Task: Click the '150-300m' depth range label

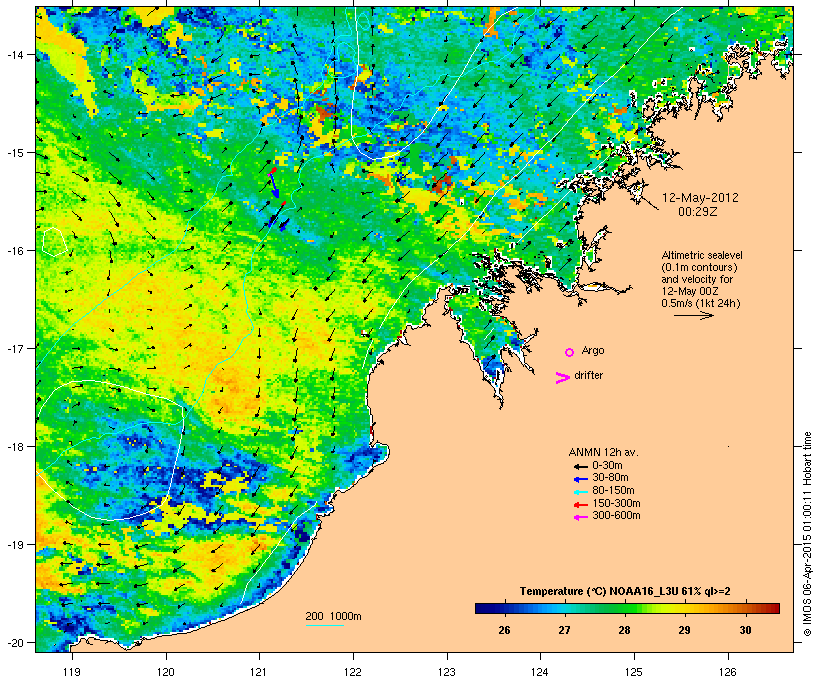Action: (616, 503)
